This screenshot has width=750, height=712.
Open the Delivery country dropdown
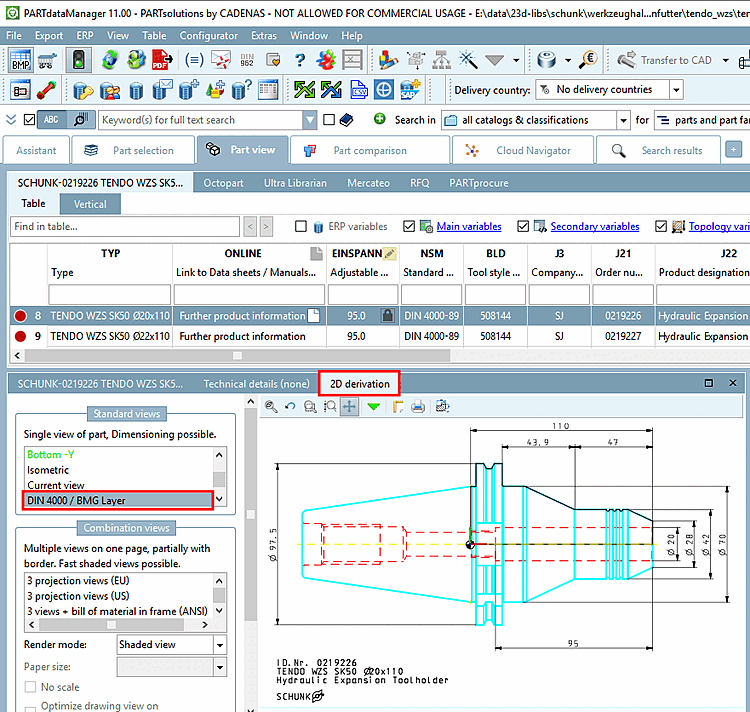pyautogui.click(x=676, y=90)
